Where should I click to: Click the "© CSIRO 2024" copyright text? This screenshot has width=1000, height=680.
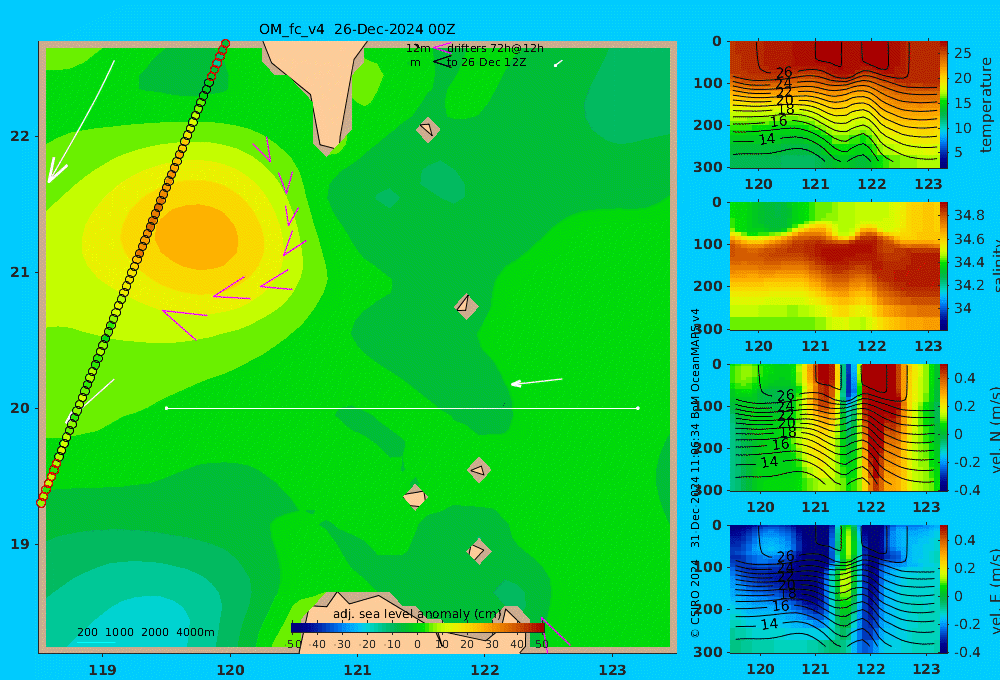(695, 598)
